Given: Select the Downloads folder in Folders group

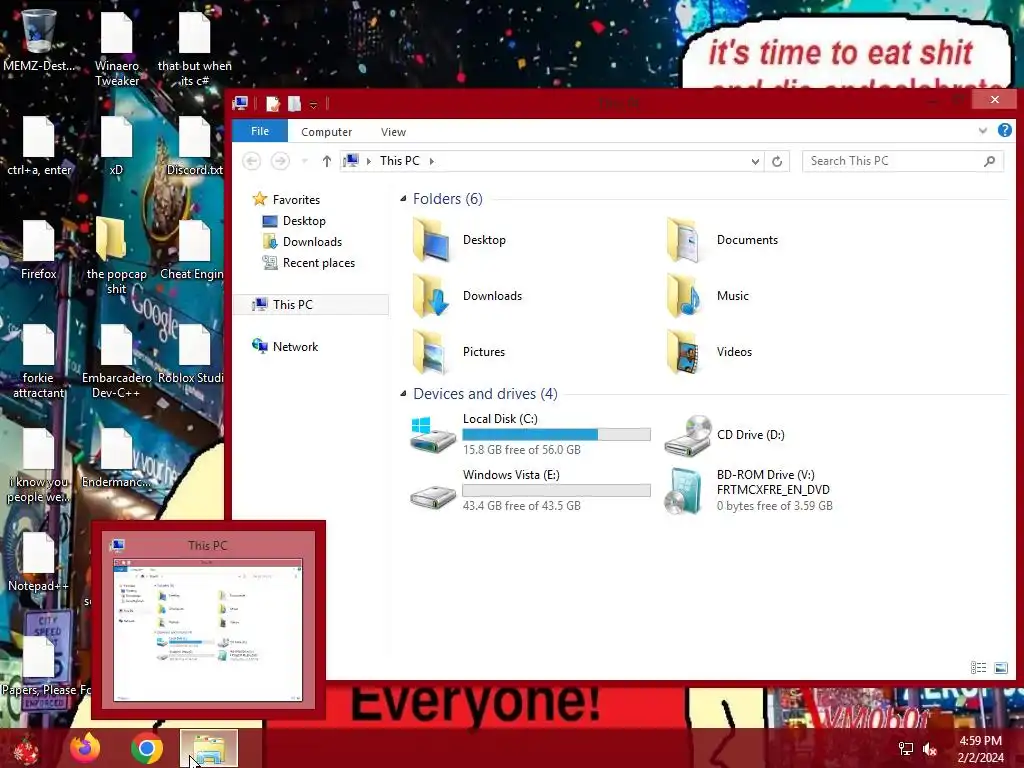Looking at the screenshot, I should tap(468, 296).
